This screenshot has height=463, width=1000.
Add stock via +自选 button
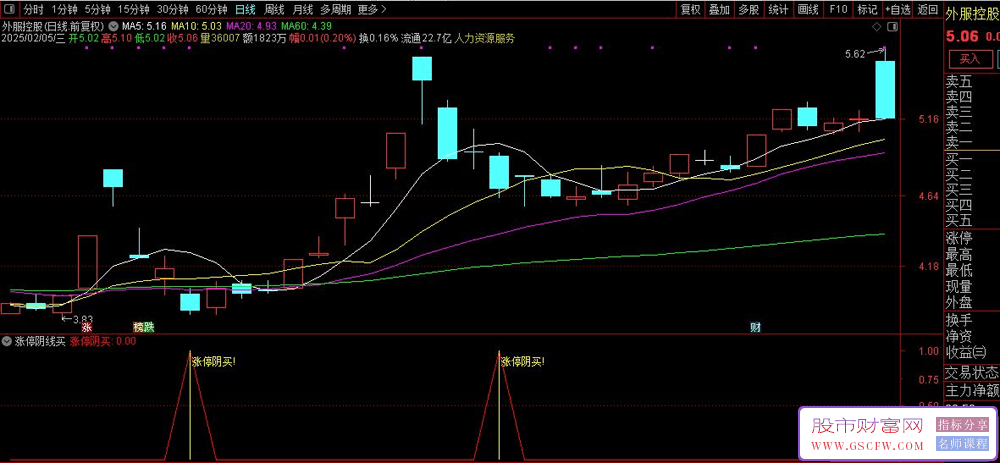[x=898, y=10]
